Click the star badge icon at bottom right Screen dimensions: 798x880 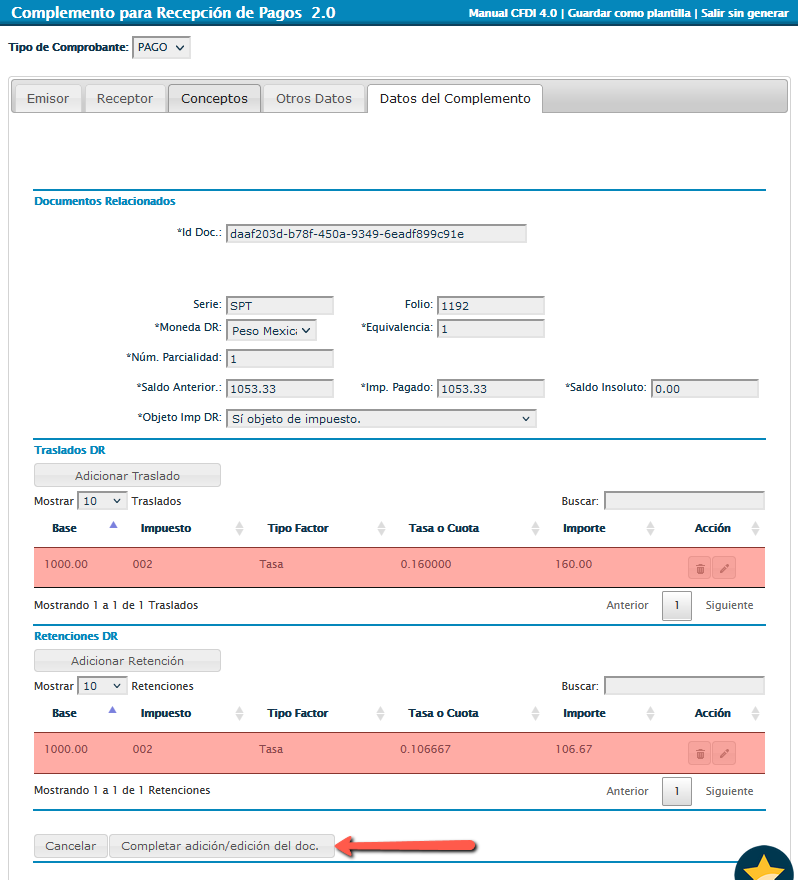pos(766,866)
